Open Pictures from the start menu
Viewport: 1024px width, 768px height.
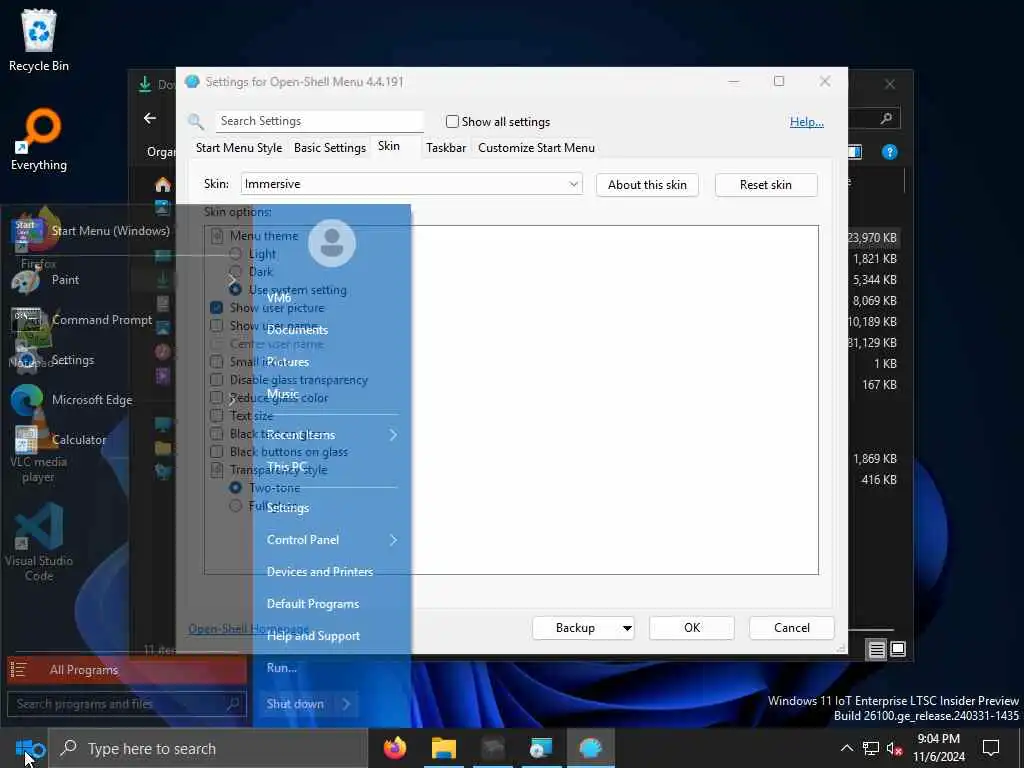[288, 362]
